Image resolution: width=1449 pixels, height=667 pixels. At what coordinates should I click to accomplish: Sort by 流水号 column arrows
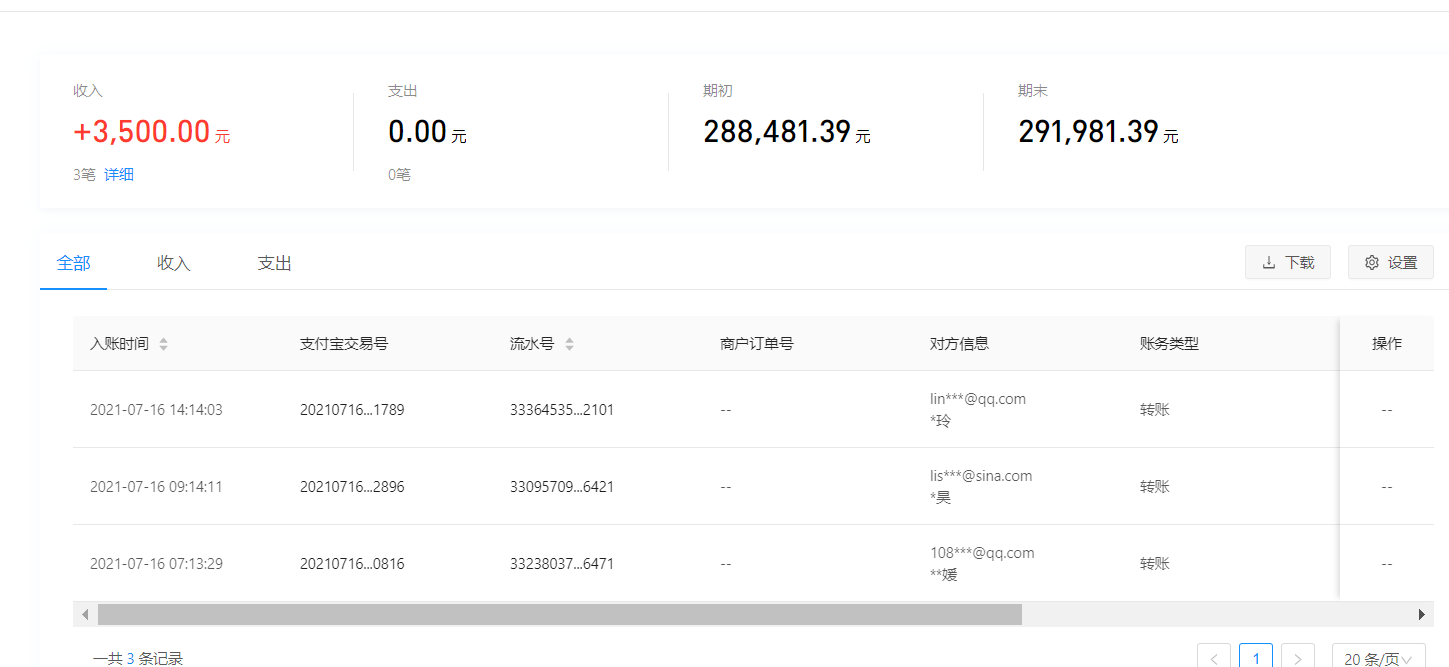coord(569,344)
